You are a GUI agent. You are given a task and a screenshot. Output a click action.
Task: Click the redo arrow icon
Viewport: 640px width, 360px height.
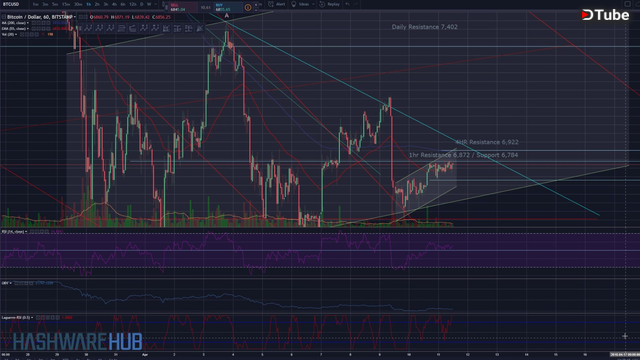click(x=356, y=4)
